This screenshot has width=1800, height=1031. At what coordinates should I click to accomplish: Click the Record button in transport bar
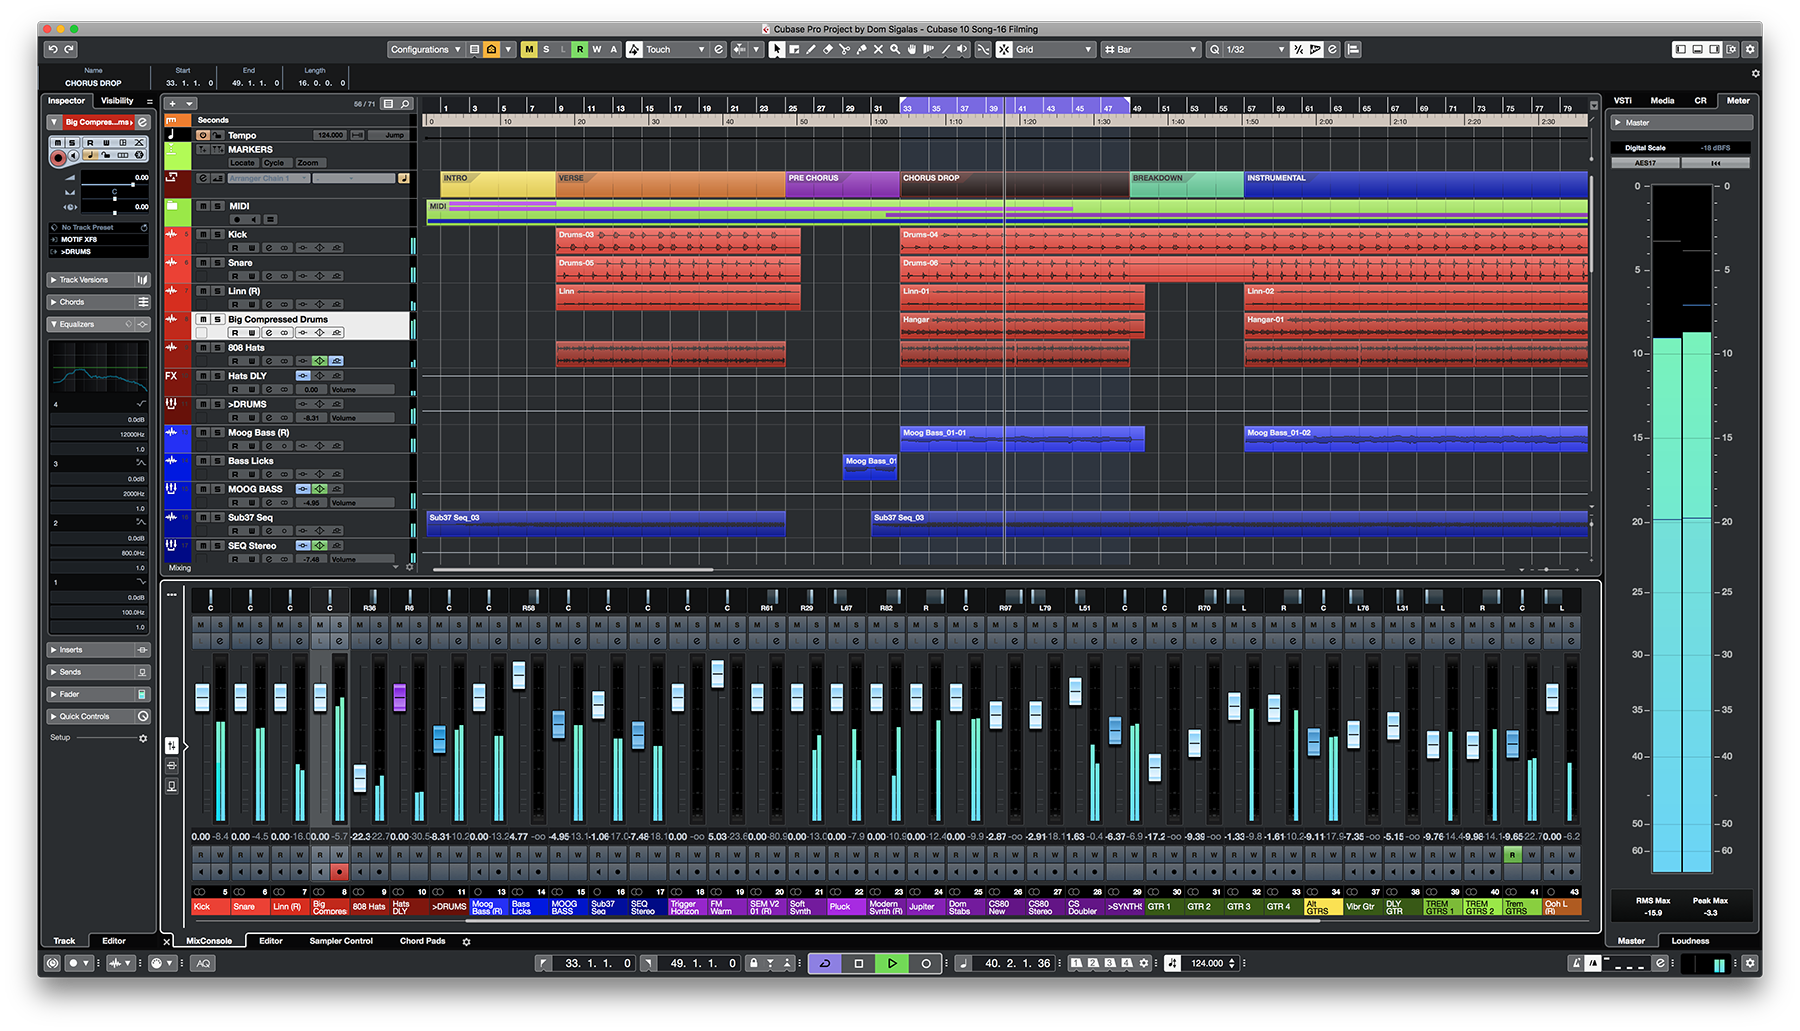pos(926,964)
